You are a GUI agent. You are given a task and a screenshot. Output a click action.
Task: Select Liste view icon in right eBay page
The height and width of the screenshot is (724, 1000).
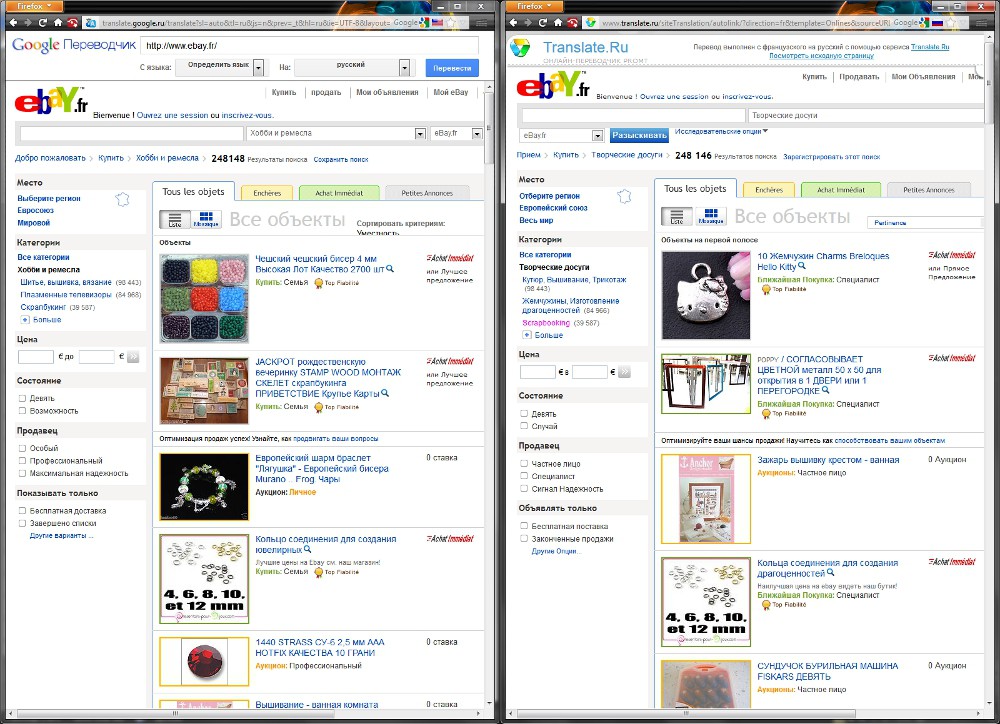[677, 216]
